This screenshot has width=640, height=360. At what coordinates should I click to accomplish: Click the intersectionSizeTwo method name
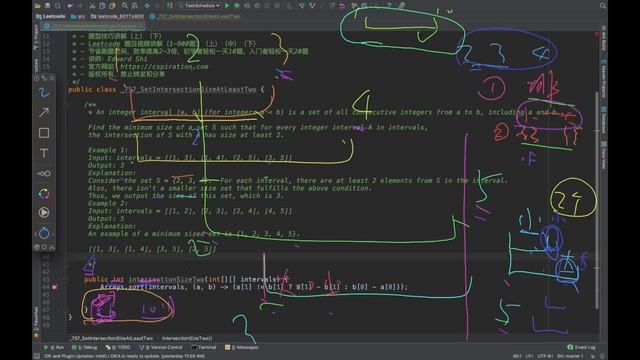coord(166,279)
